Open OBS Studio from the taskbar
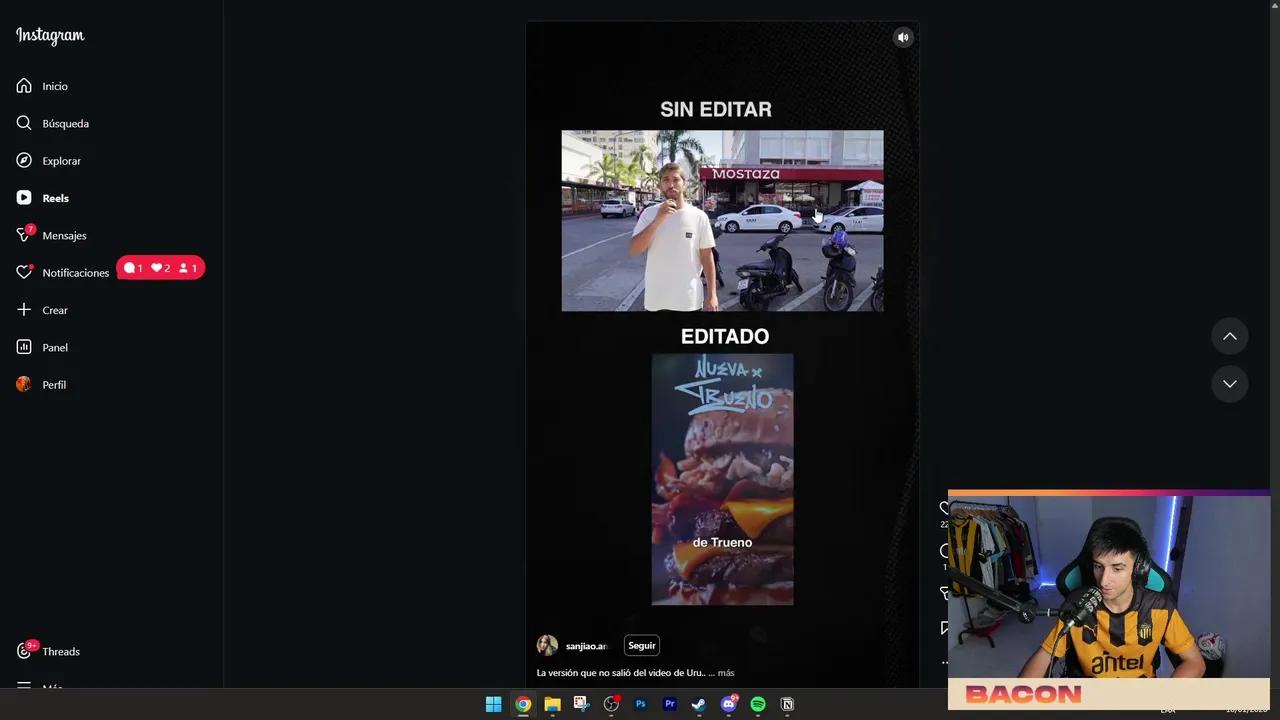Viewport: 1280px width, 720px height. [611, 704]
